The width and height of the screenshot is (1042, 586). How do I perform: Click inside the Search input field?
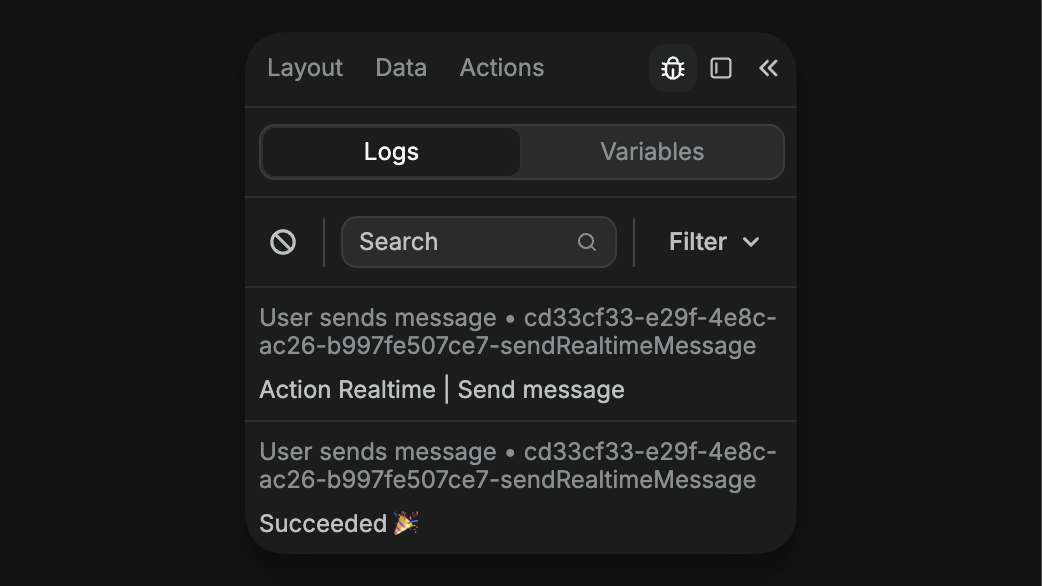click(x=450, y=241)
